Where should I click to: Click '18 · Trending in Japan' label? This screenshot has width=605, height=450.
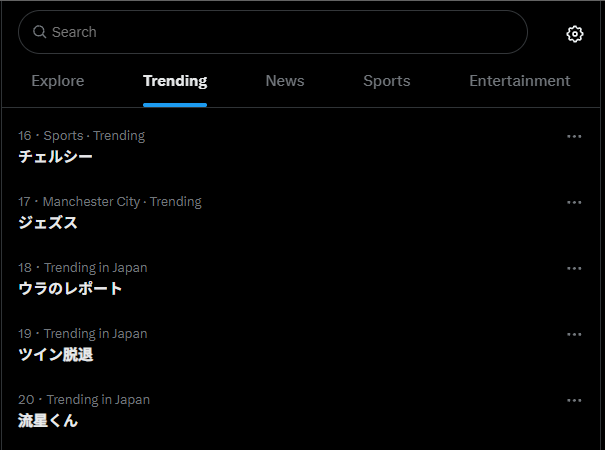(83, 268)
